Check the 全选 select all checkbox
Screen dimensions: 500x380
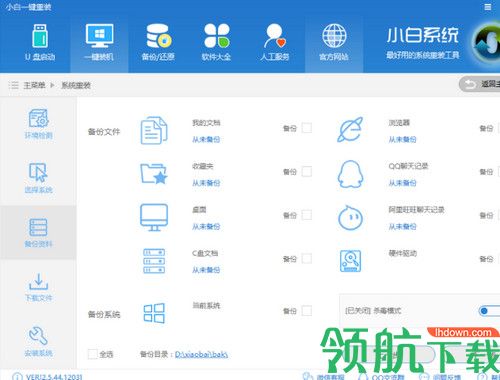pyautogui.click(x=93, y=354)
